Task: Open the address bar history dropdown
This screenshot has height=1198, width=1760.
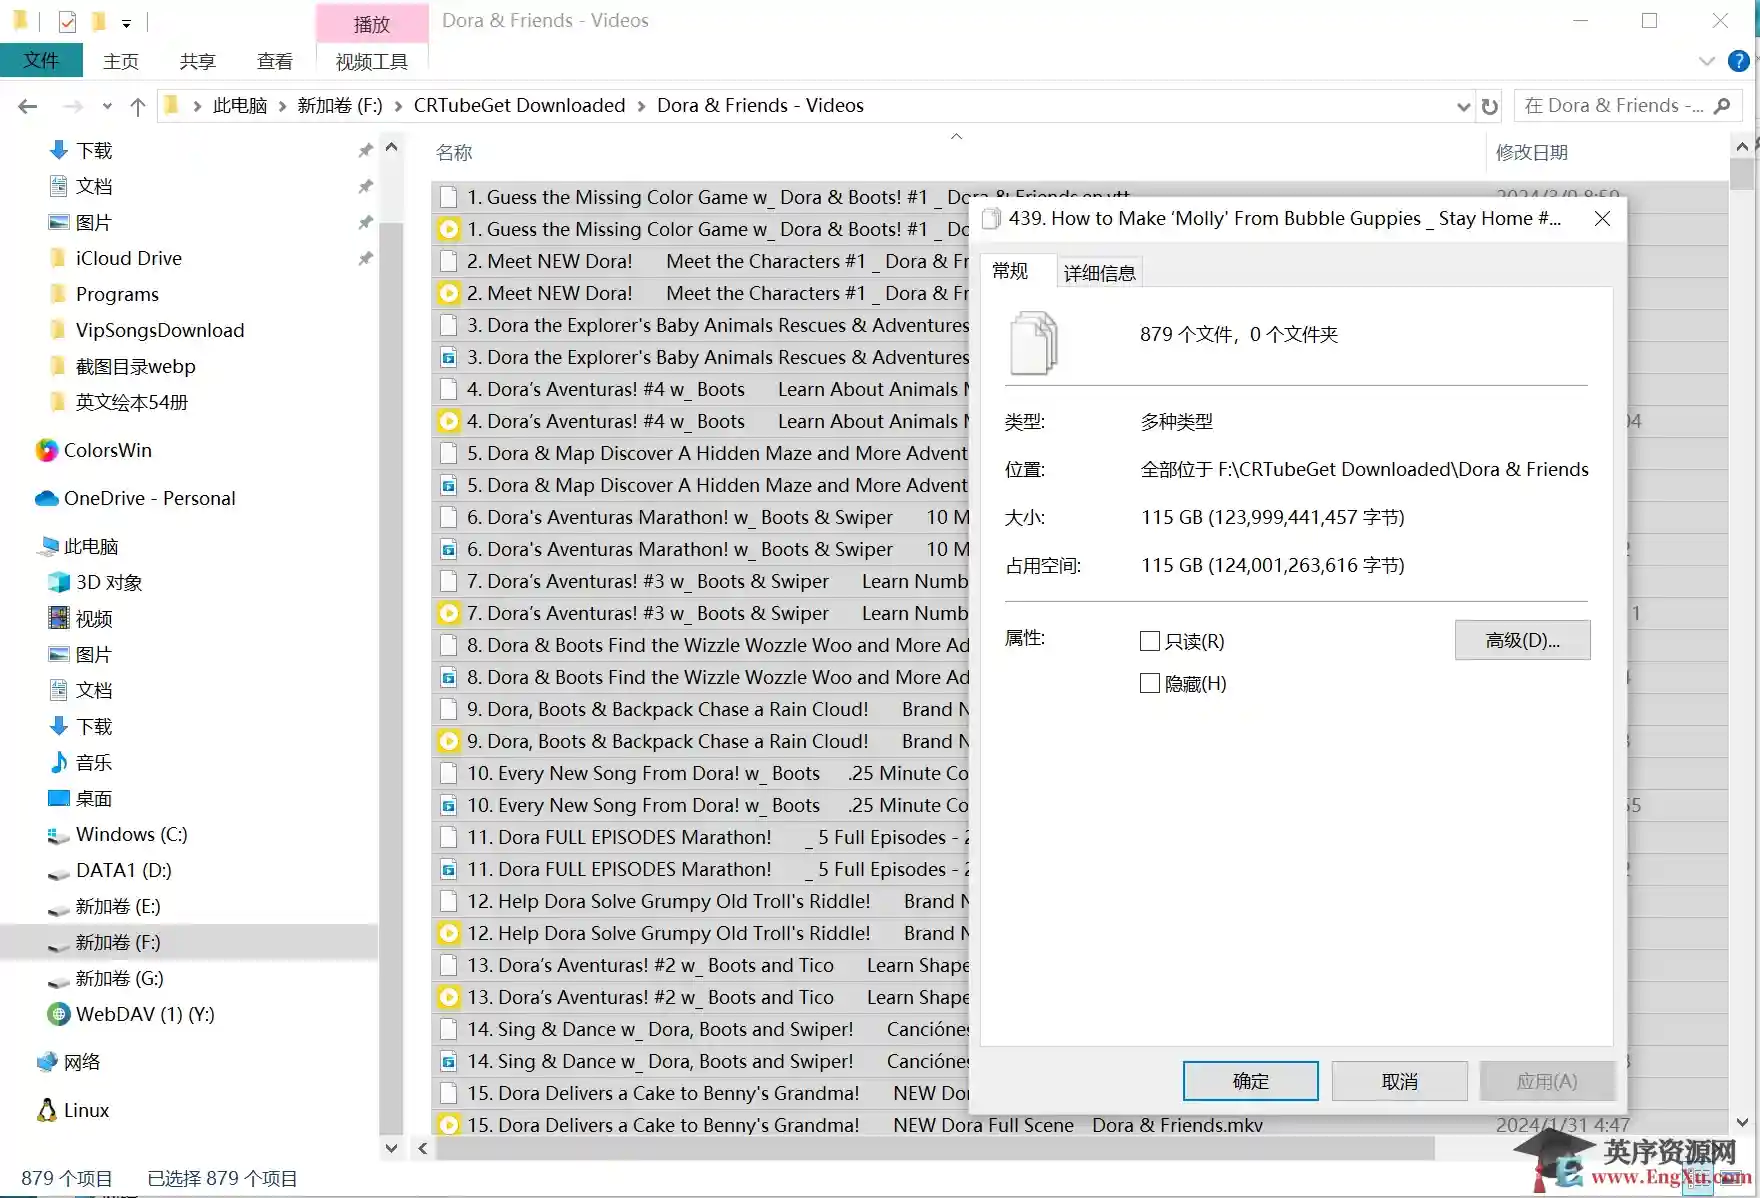Action: coord(1463,106)
